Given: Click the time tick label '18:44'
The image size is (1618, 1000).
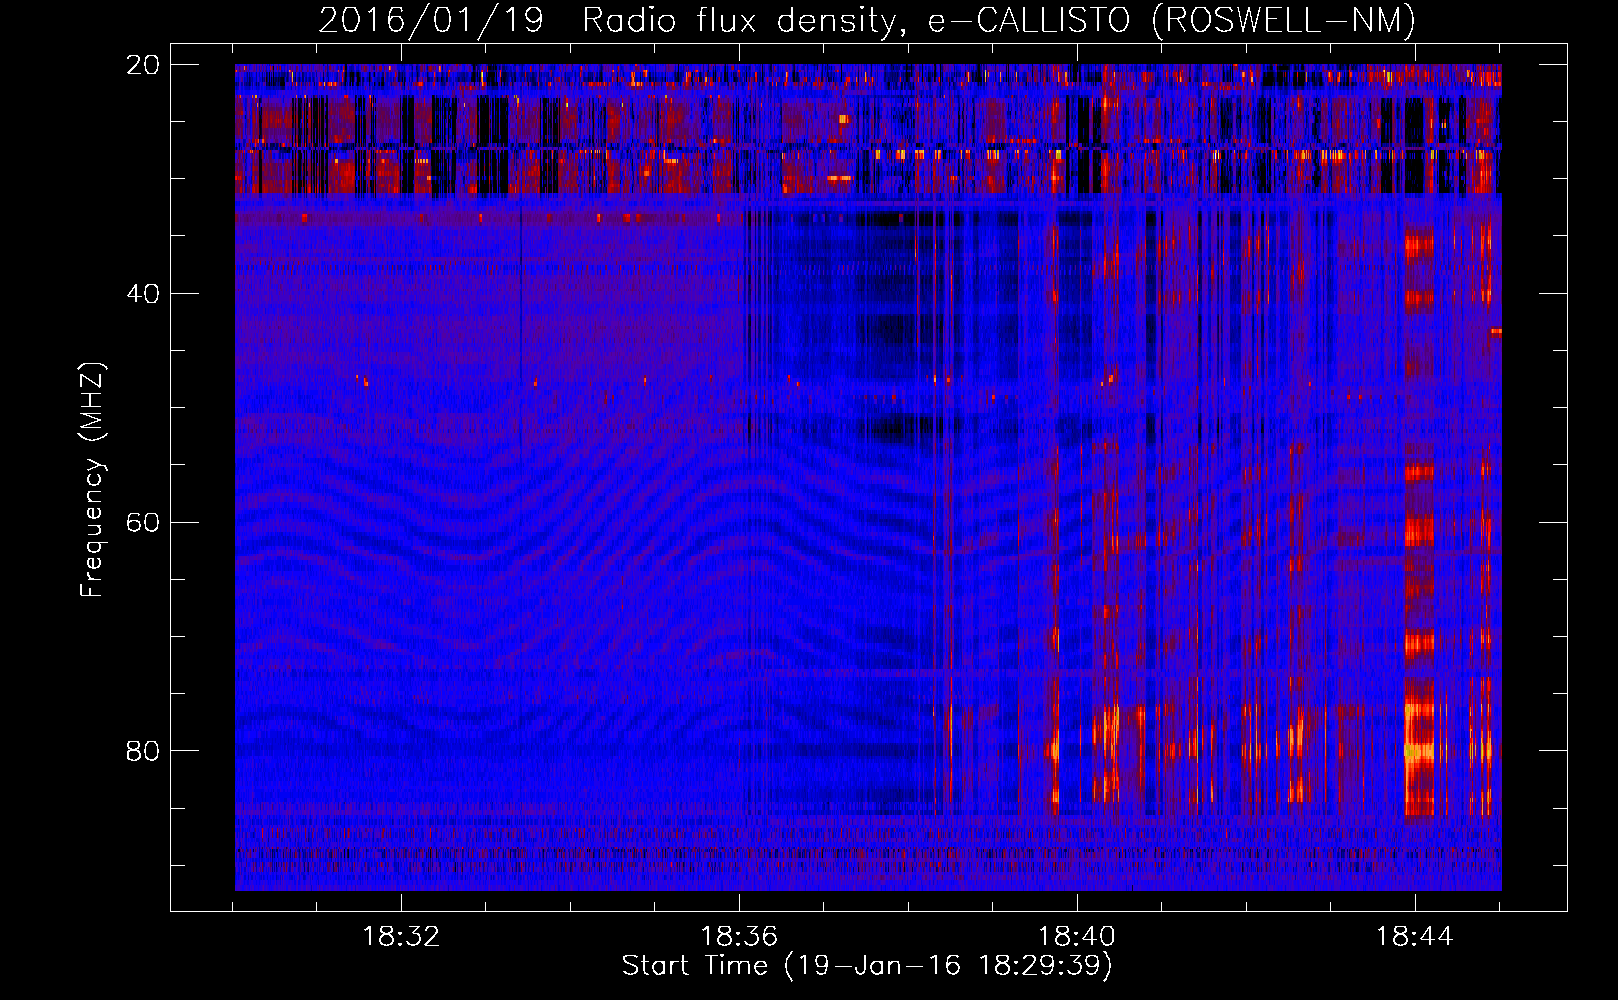Looking at the screenshot, I should coord(1415,937).
